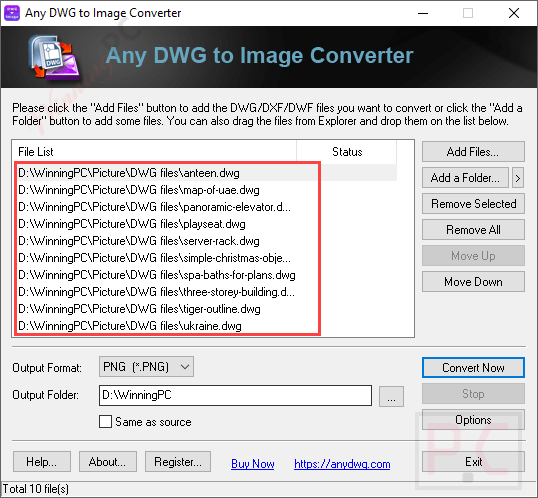The height and width of the screenshot is (498, 538).
Task: Close the Any DWG to Image Converter window
Action: click(x=514, y=13)
